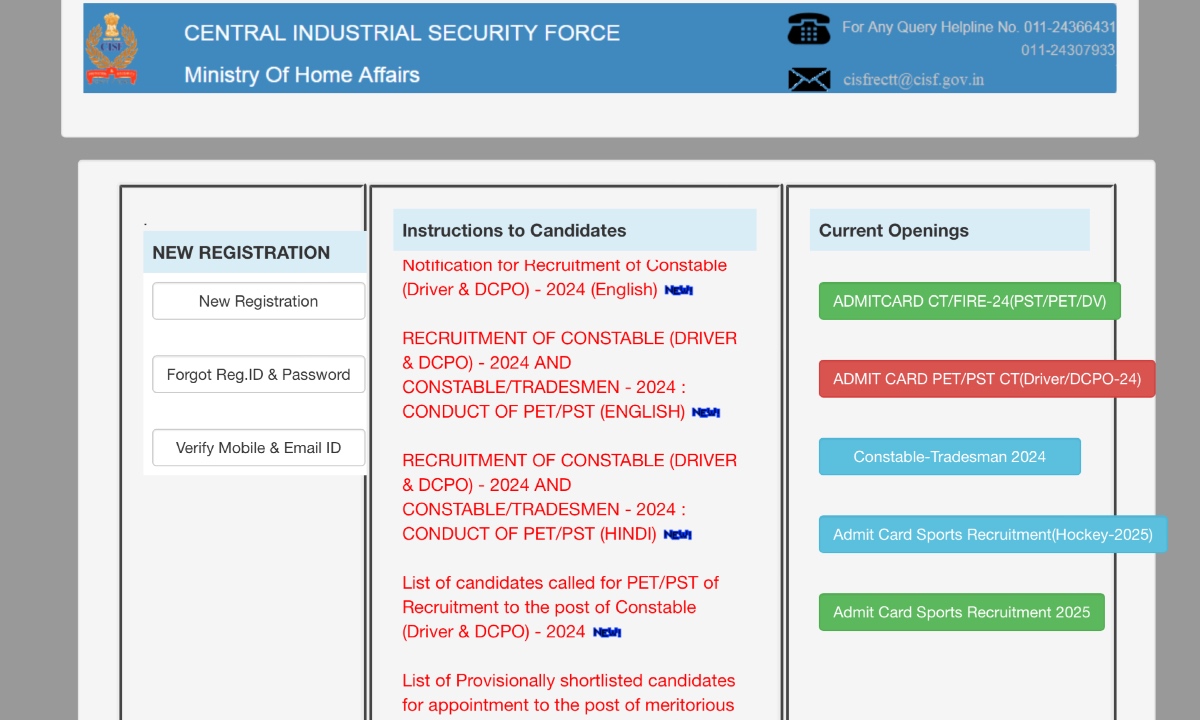Screen dimensions: 1200x720
Task: Choose Forgot Reg.ID & Password
Action: click(x=258, y=375)
